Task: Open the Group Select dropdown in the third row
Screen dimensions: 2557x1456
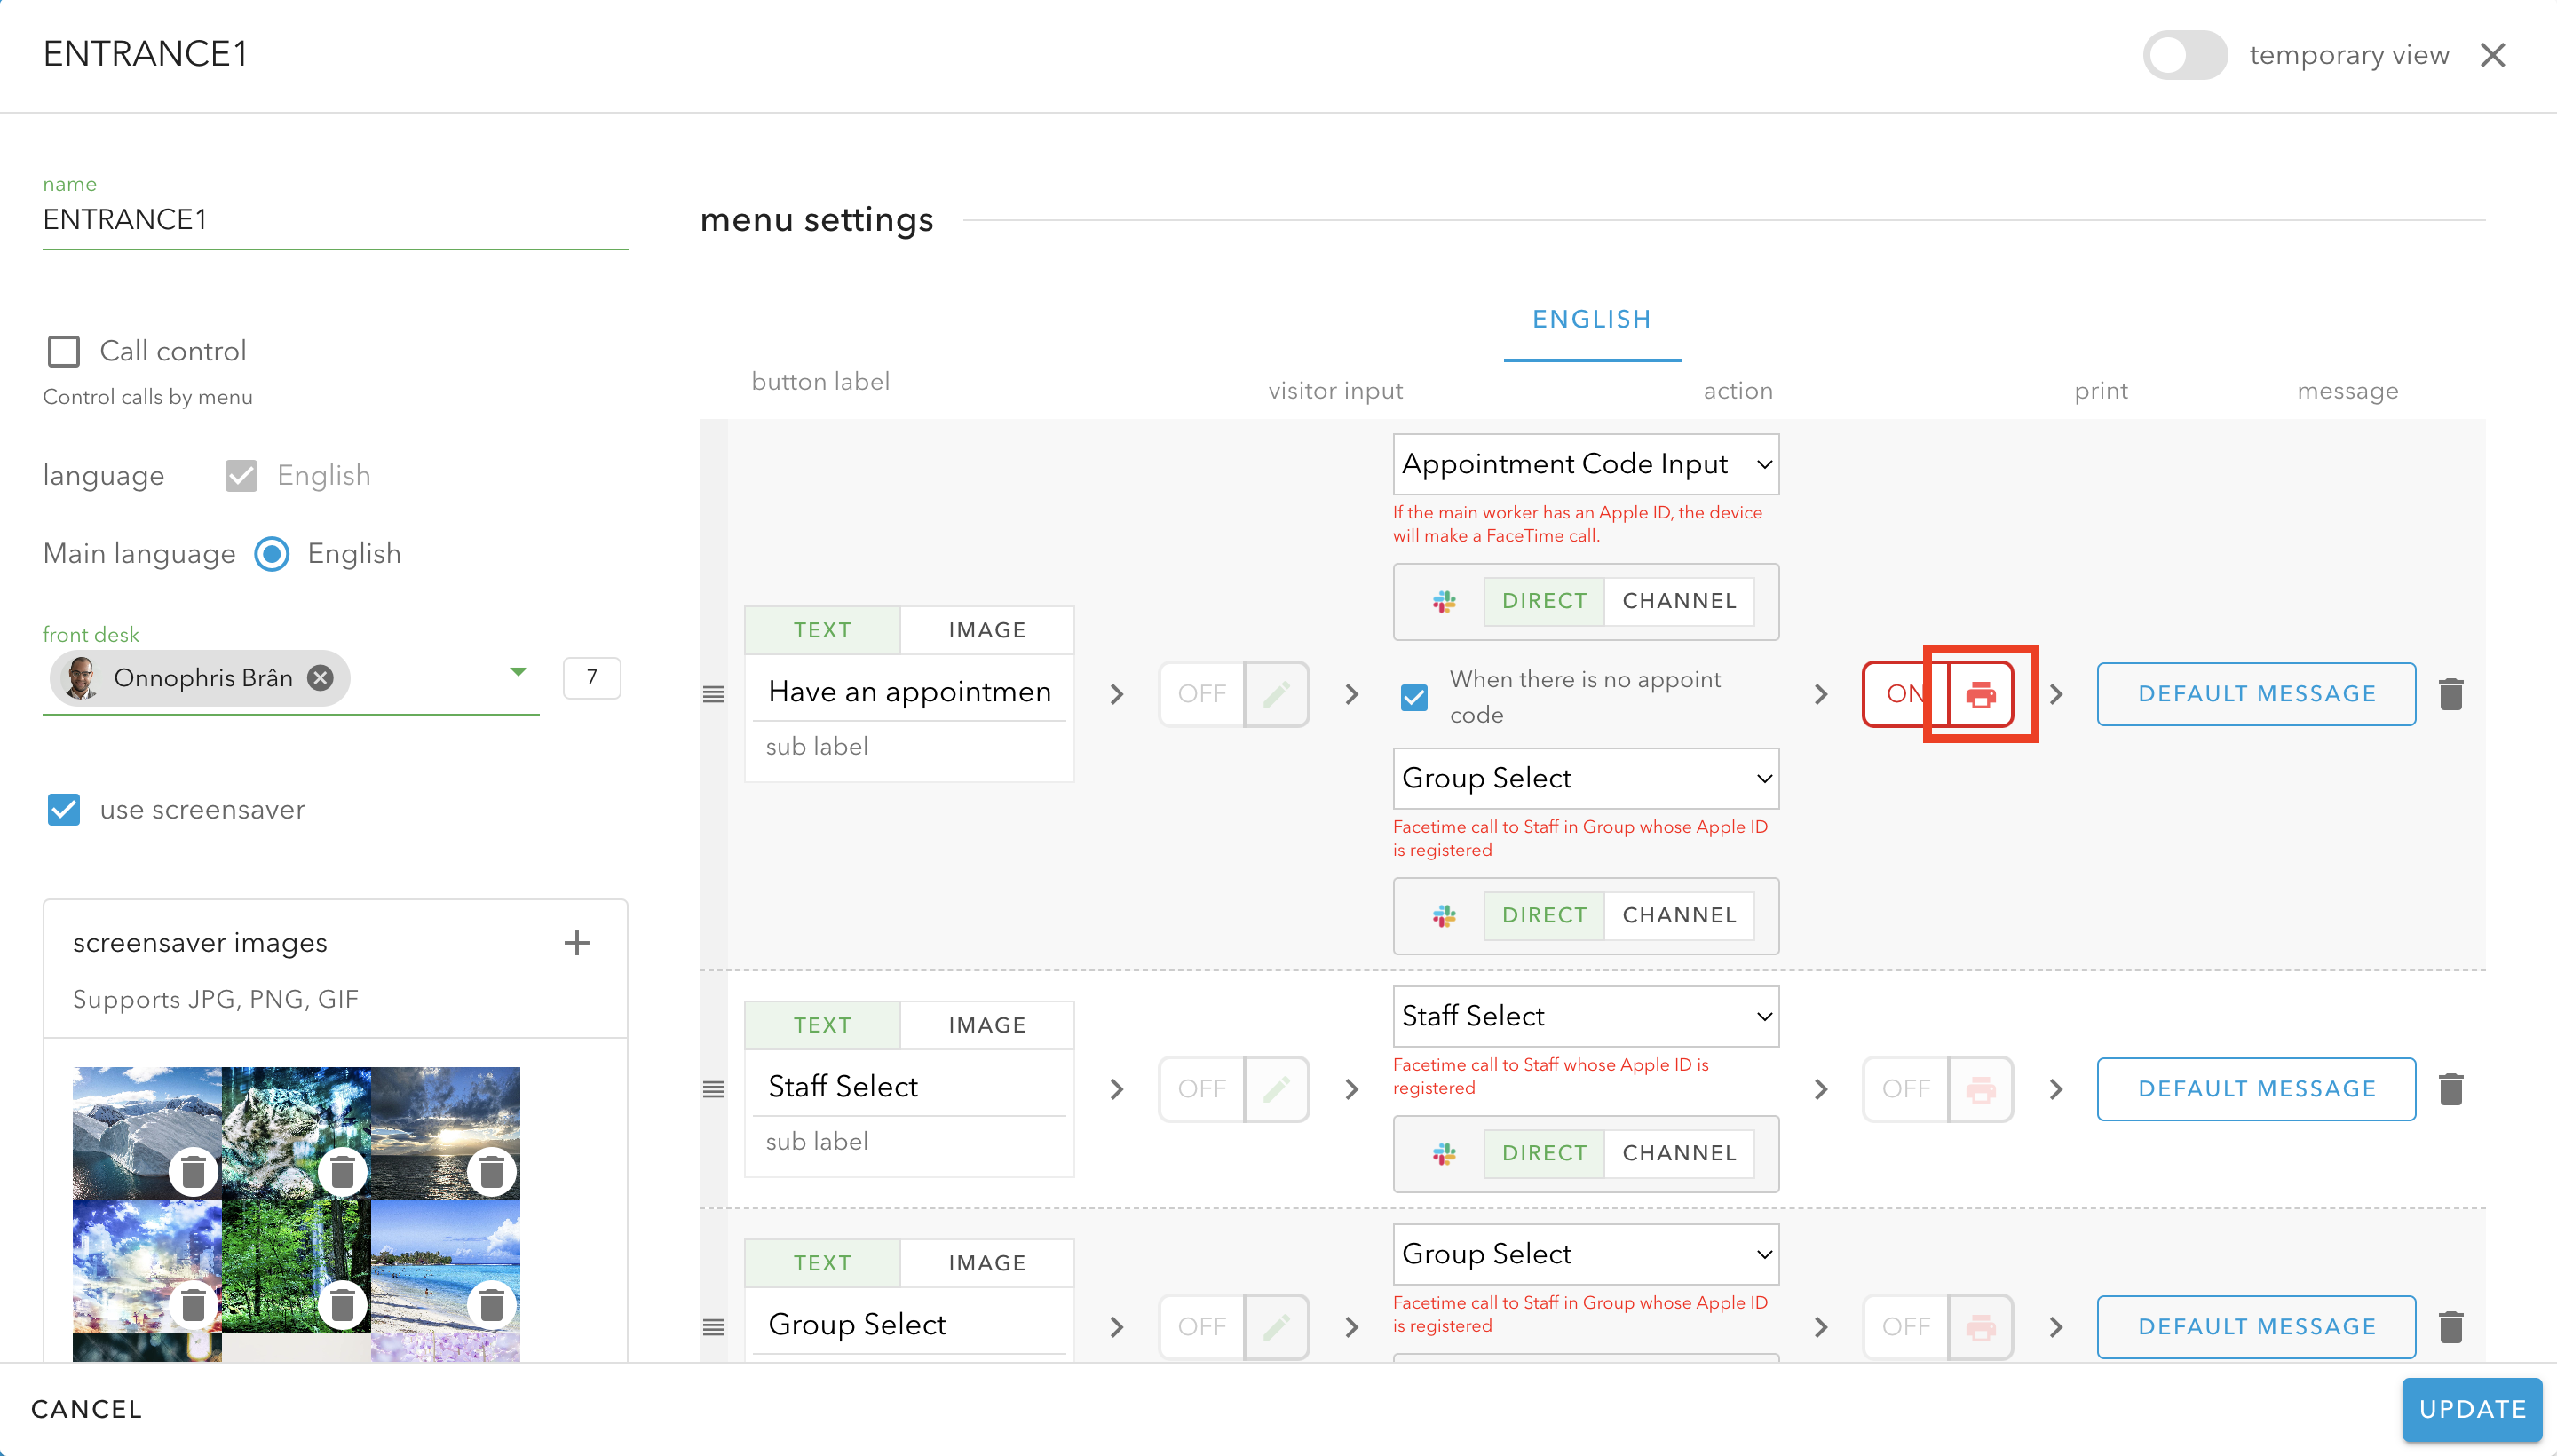Action: point(1585,1254)
